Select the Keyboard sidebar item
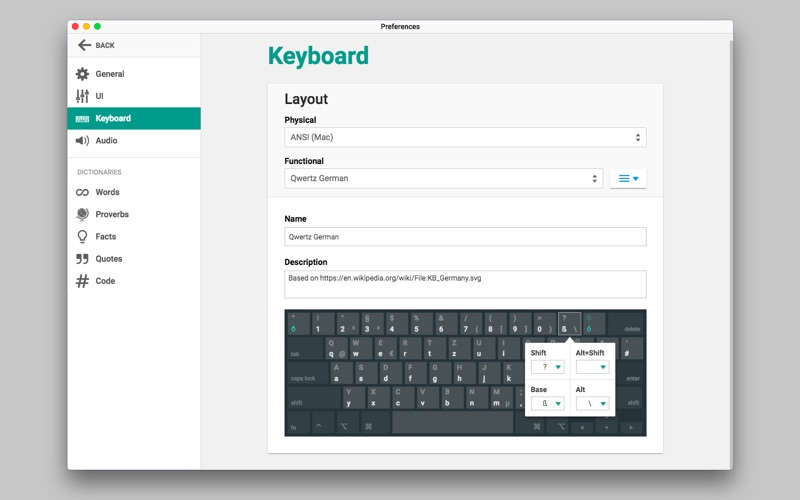Screen dimensions: 800x500 click(x=134, y=118)
